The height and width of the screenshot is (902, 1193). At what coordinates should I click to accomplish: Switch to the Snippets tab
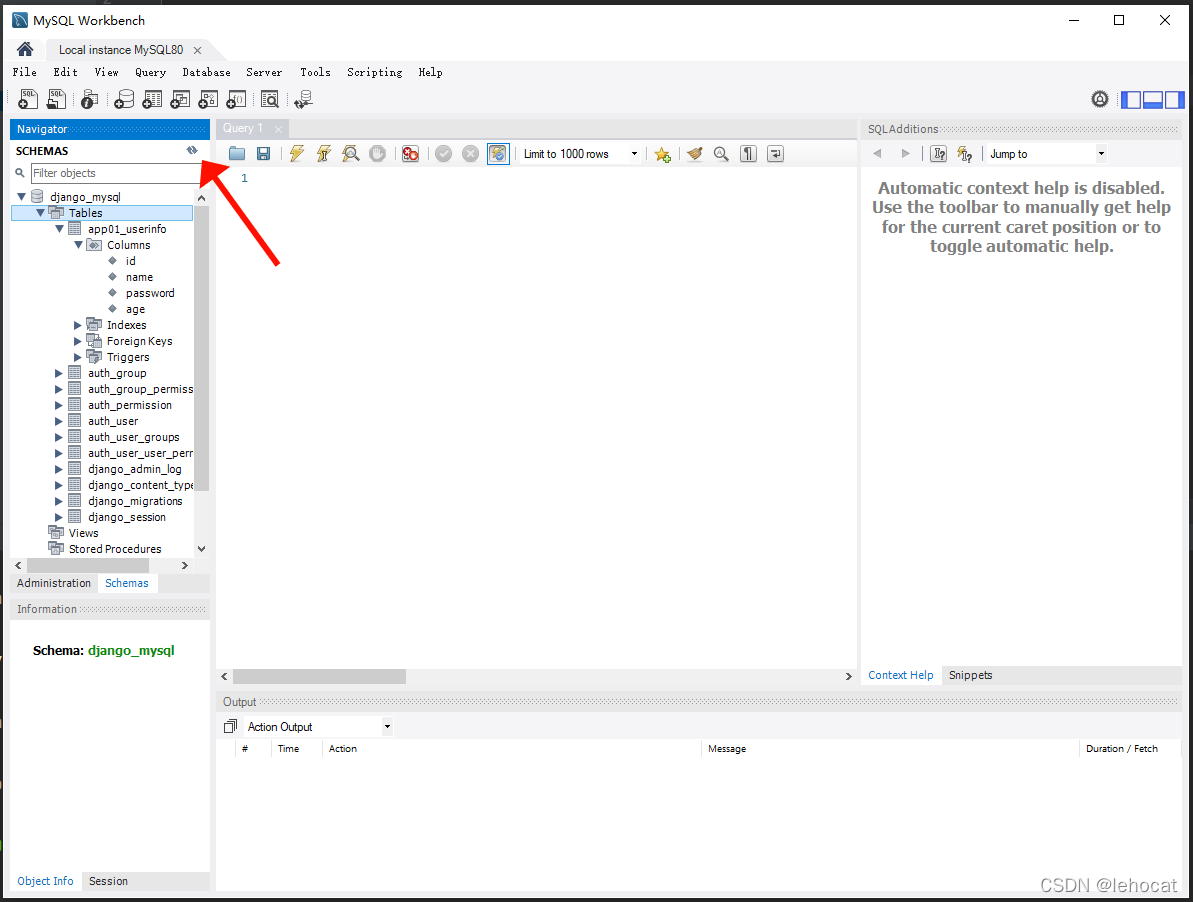point(970,675)
